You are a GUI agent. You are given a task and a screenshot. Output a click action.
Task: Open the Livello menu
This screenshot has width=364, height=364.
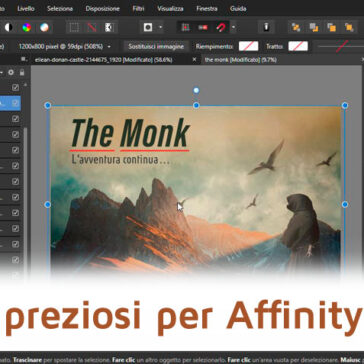26,8
